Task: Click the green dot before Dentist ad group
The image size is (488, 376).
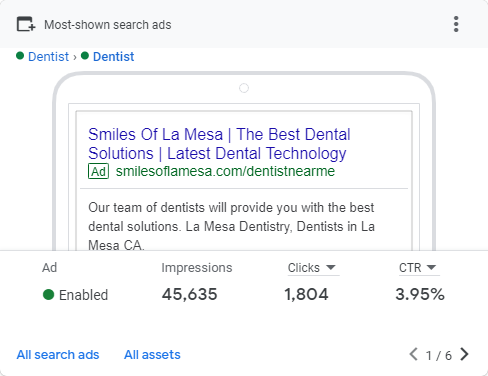Action: click(85, 56)
